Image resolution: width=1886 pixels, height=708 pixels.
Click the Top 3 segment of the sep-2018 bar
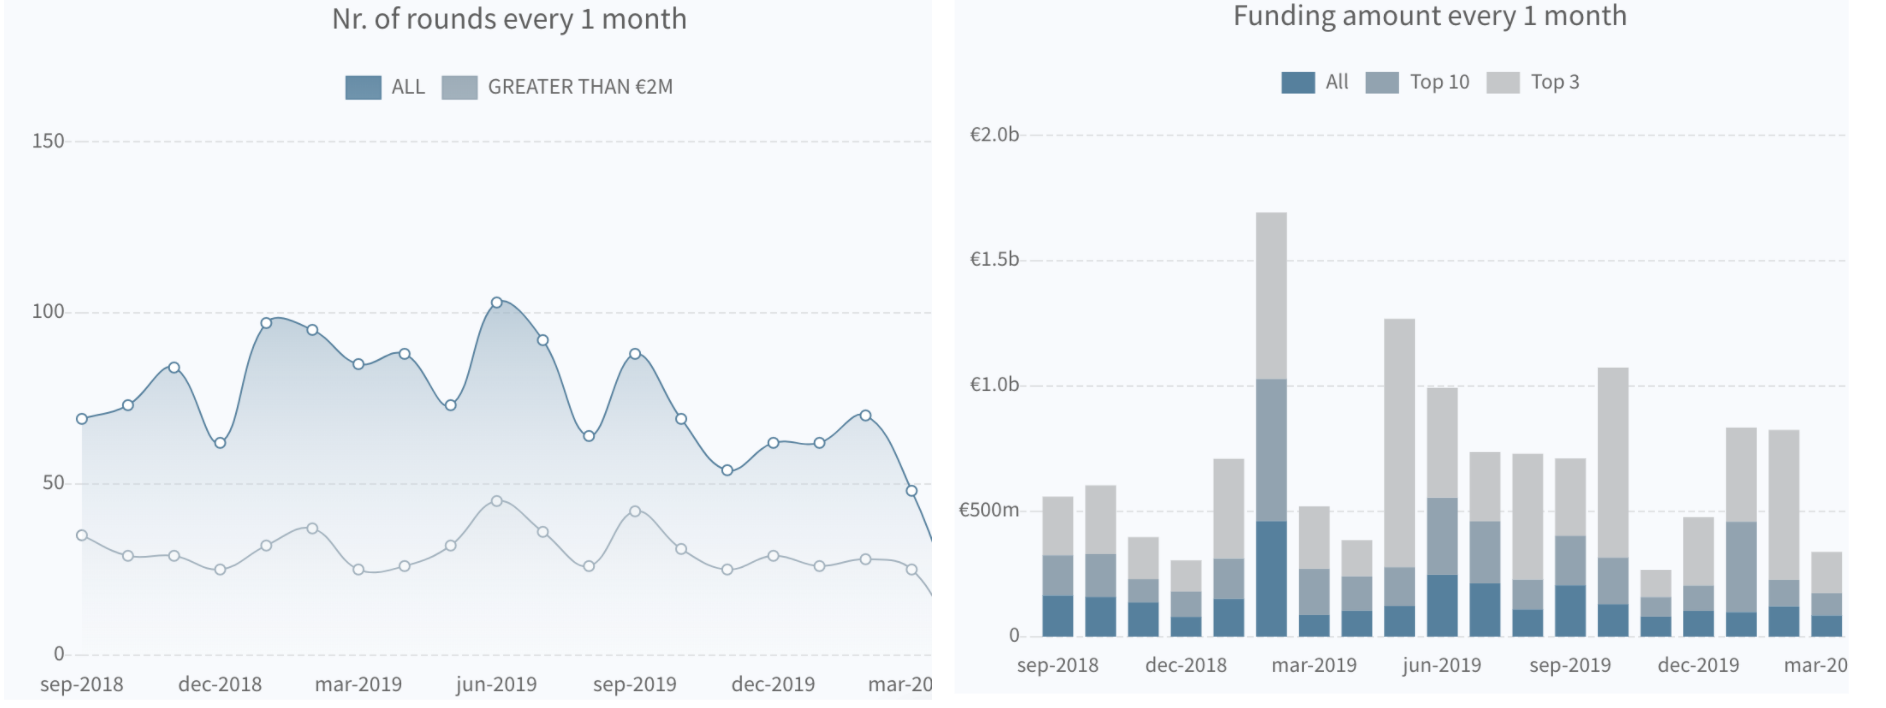point(1058,526)
